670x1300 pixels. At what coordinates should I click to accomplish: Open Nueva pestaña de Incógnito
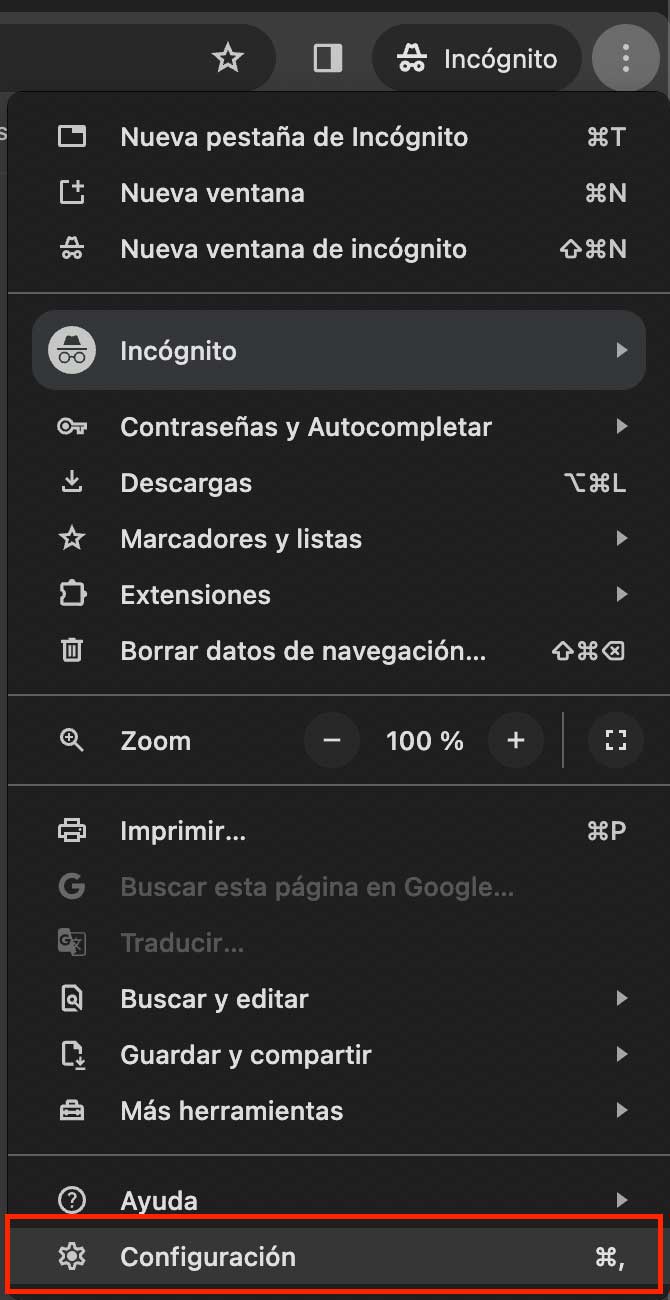294,137
